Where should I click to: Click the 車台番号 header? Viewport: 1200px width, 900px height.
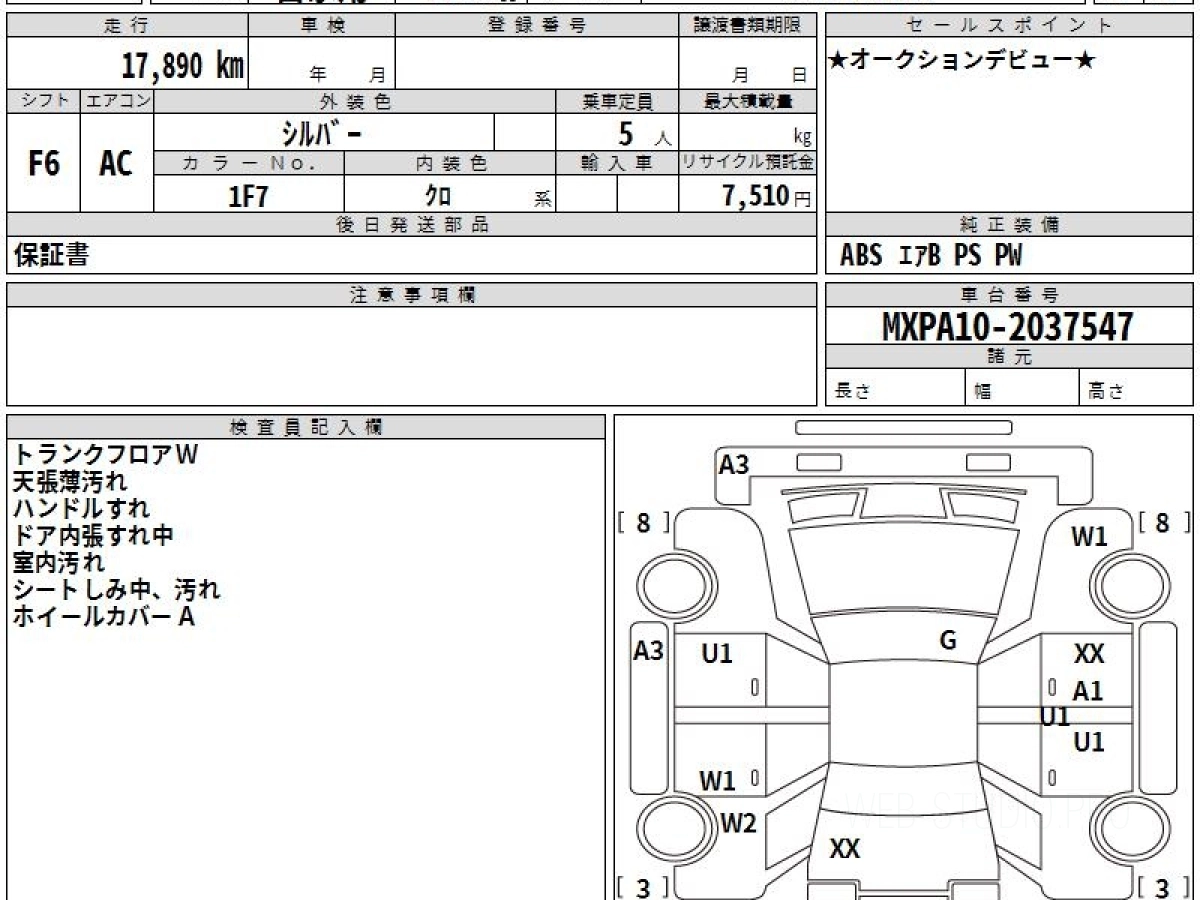point(1009,295)
